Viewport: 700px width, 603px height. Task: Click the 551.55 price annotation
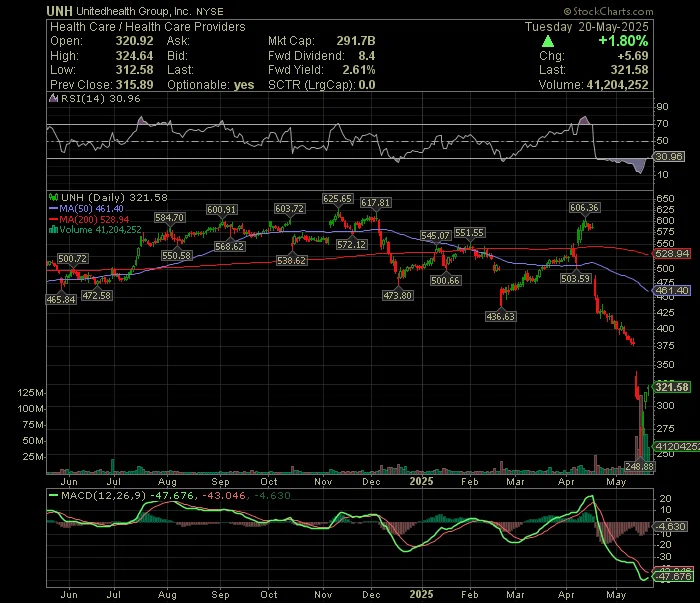click(x=469, y=233)
